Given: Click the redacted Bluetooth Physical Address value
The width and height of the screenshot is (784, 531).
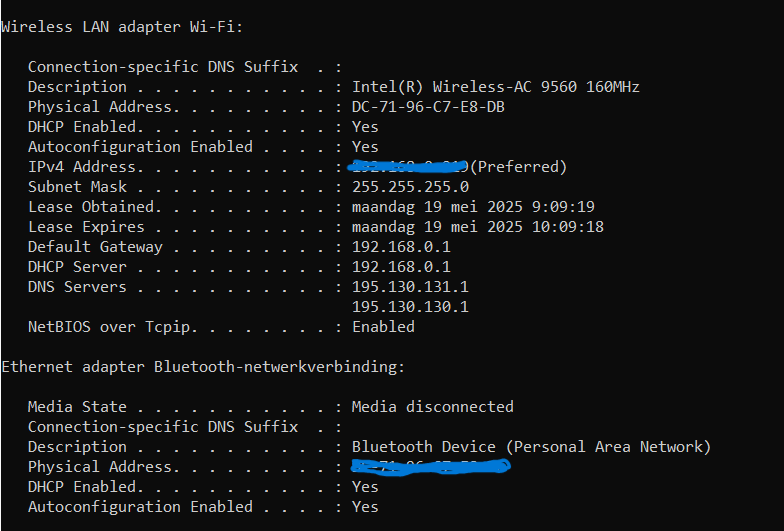Looking at the screenshot, I should [x=430, y=467].
